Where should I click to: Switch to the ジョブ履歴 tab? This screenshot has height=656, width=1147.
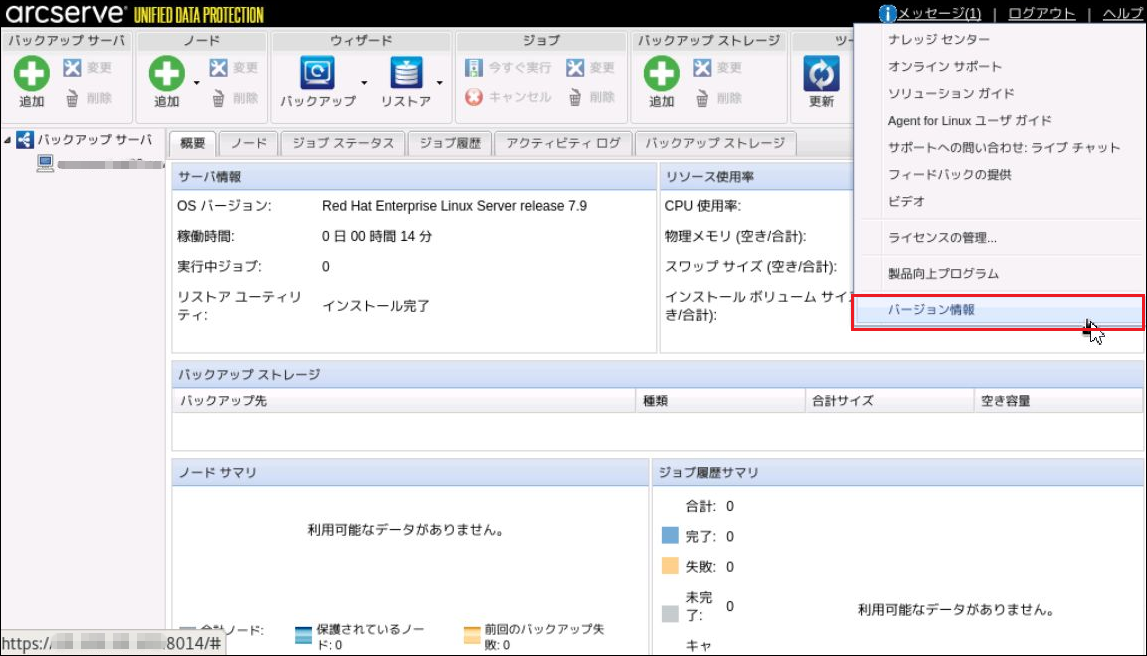450,143
